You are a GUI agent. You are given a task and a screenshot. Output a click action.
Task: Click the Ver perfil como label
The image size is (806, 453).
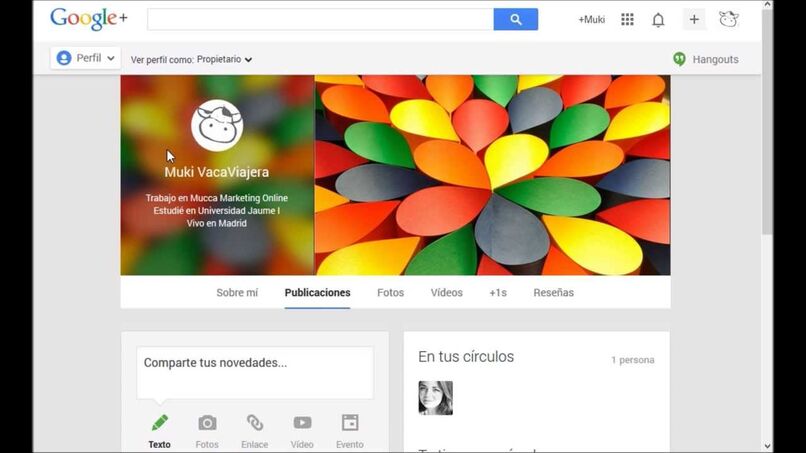(x=162, y=60)
